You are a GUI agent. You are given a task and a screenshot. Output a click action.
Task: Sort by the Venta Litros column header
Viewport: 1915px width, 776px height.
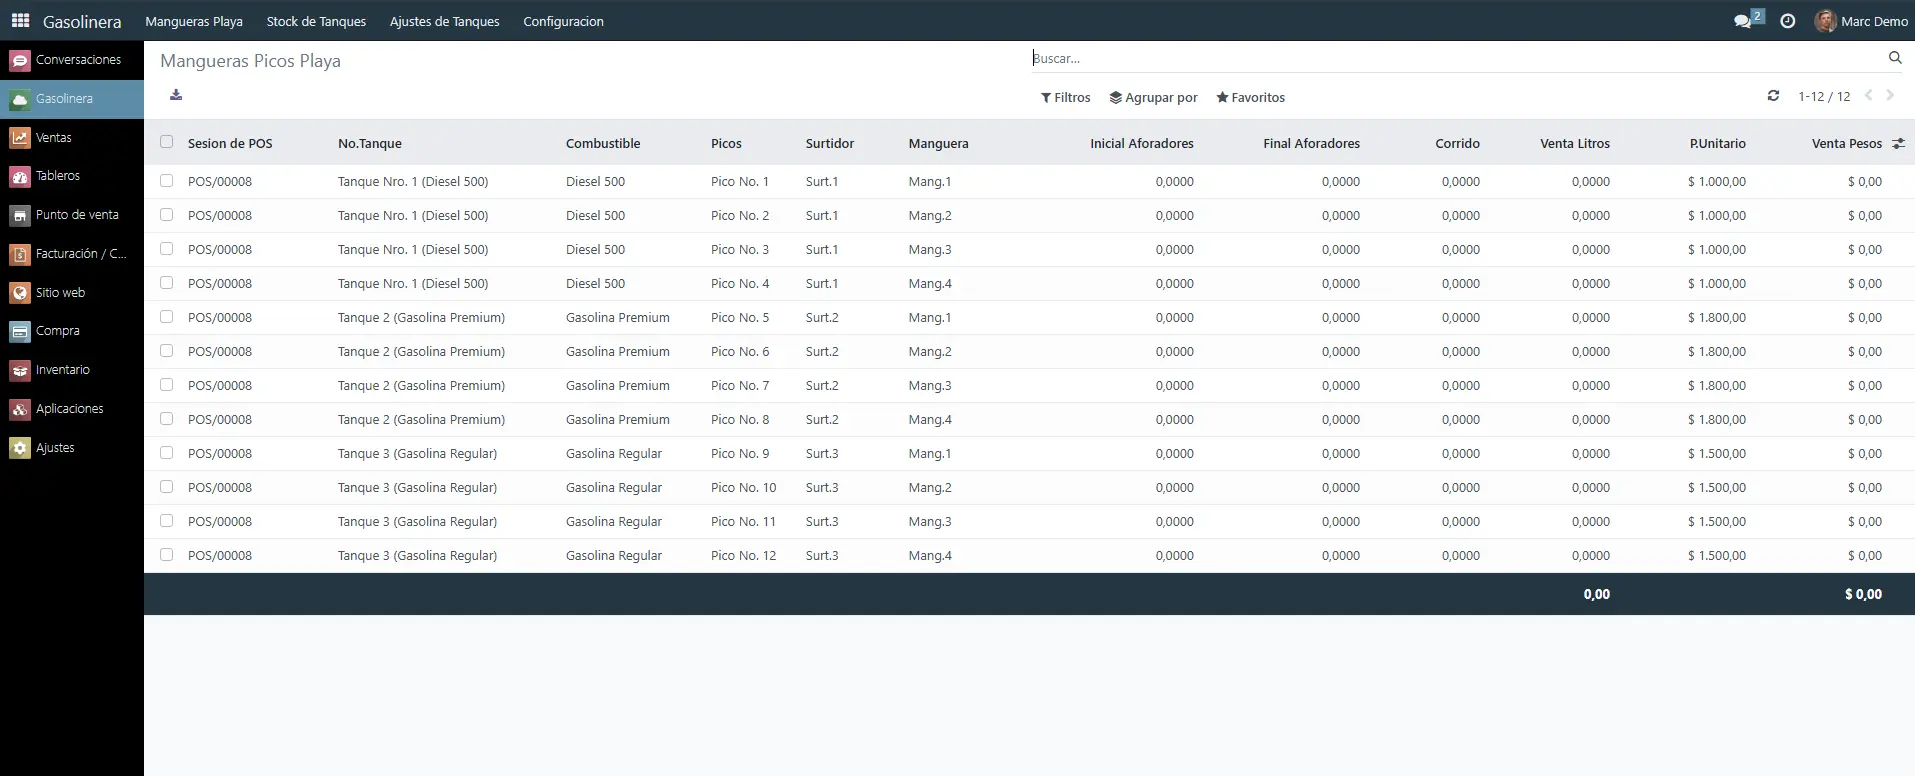[x=1575, y=143]
